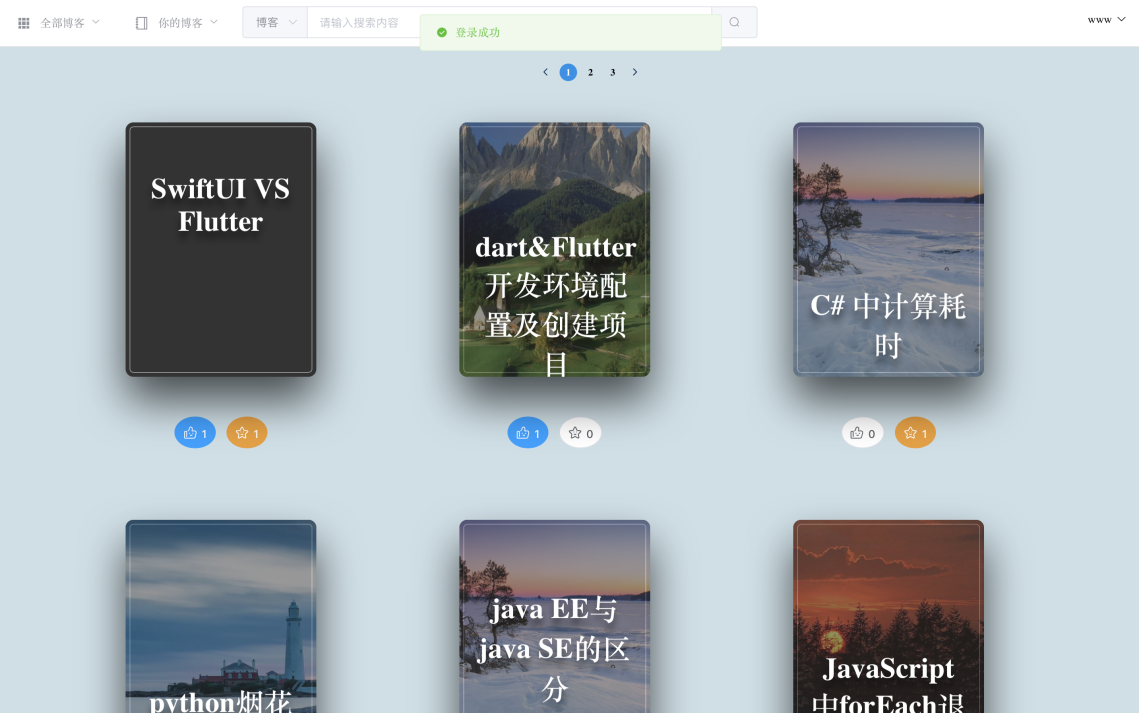Image resolution: width=1139 pixels, height=713 pixels.
Task: Select page 1 in pagination
Action: tap(568, 72)
